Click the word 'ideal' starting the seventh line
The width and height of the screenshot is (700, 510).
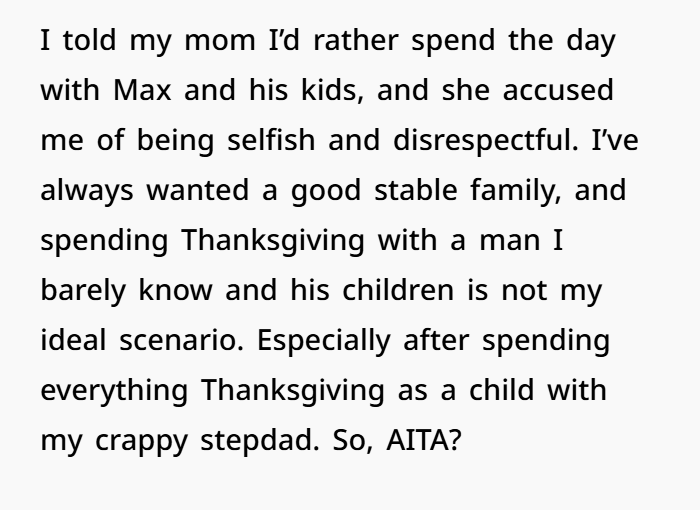click(73, 340)
